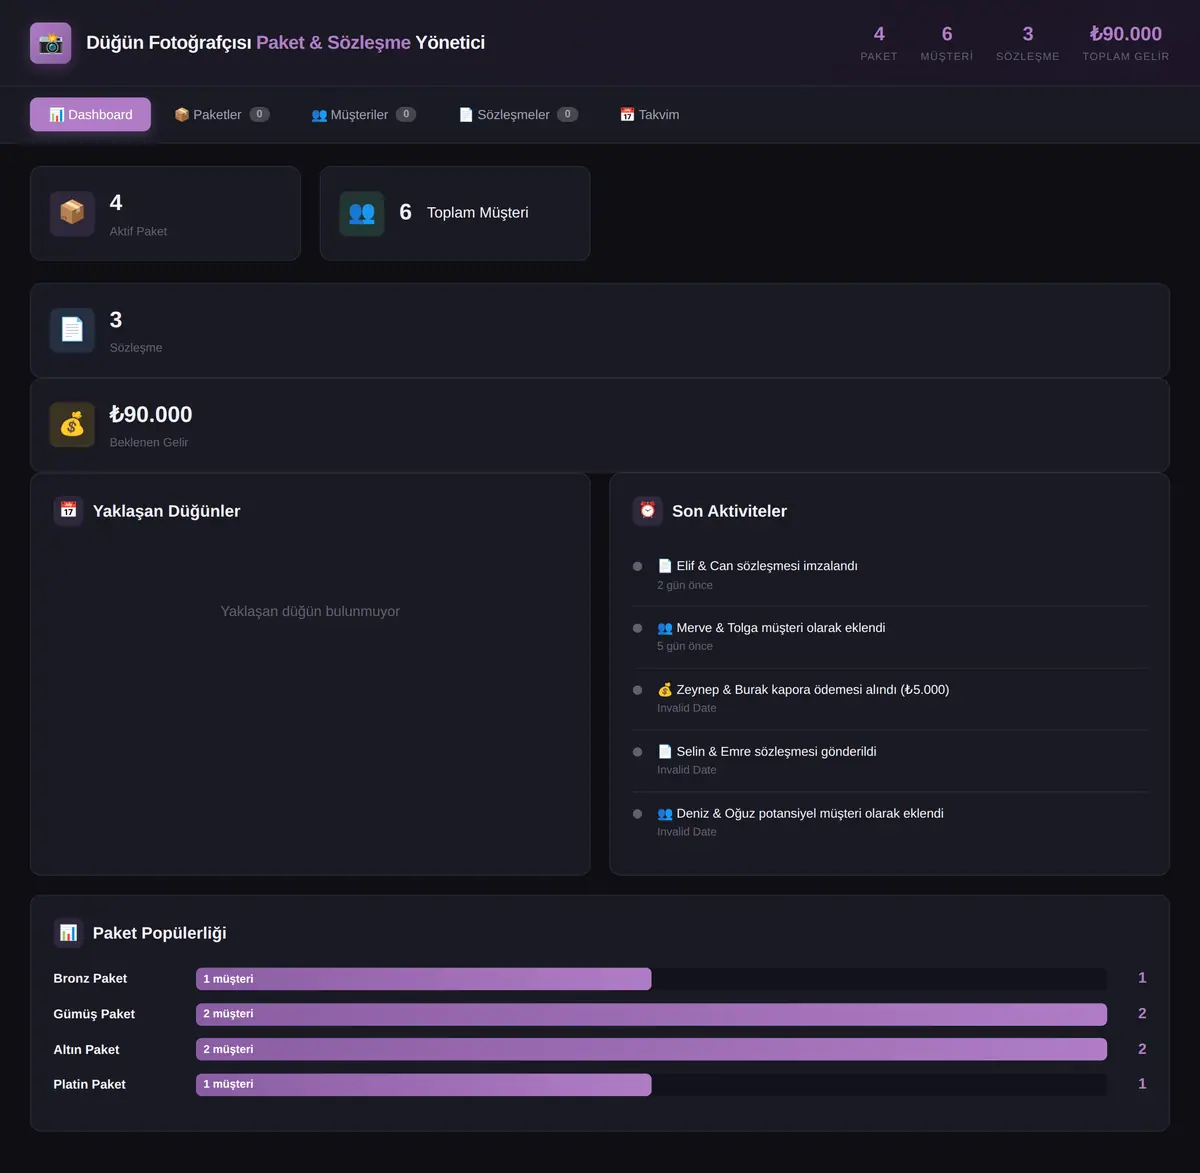The width and height of the screenshot is (1200, 1173).
Task: Click the people icon on Toplam Müşteri card
Action: (x=362, y=213)
